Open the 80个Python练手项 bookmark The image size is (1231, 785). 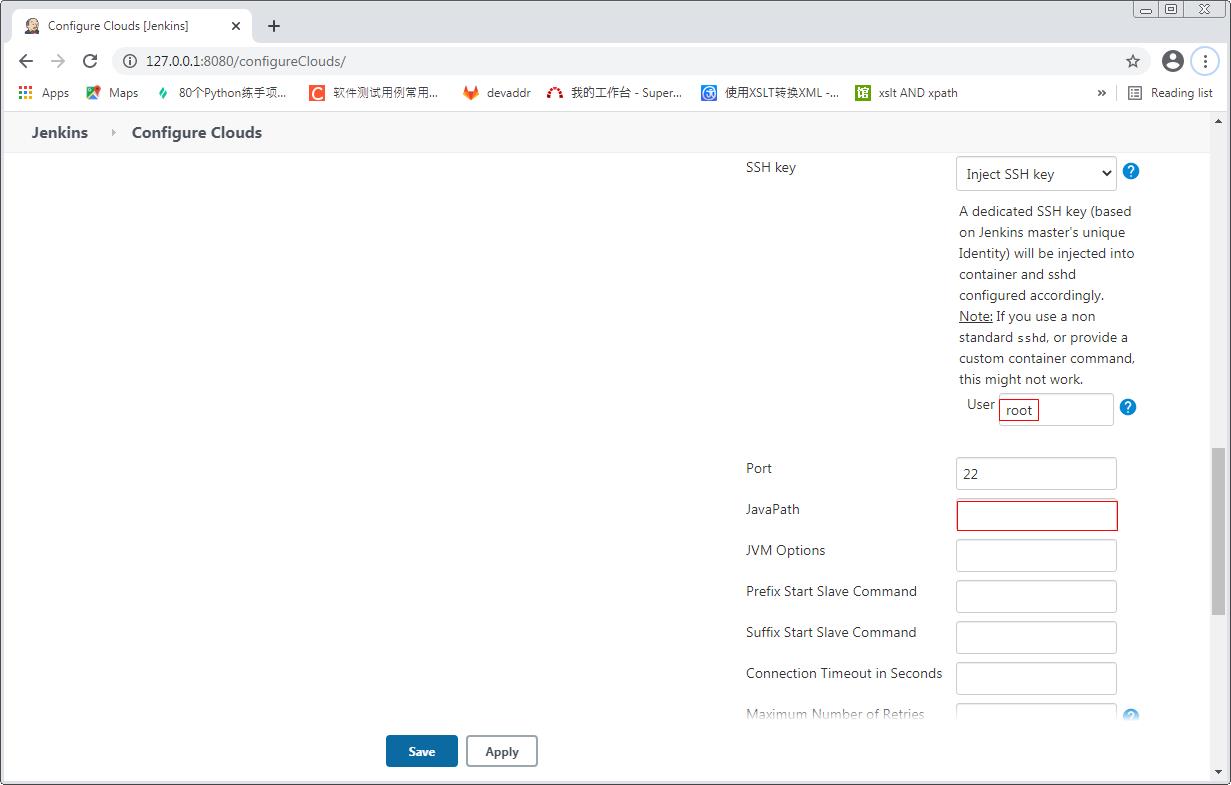tap(222, 93)
